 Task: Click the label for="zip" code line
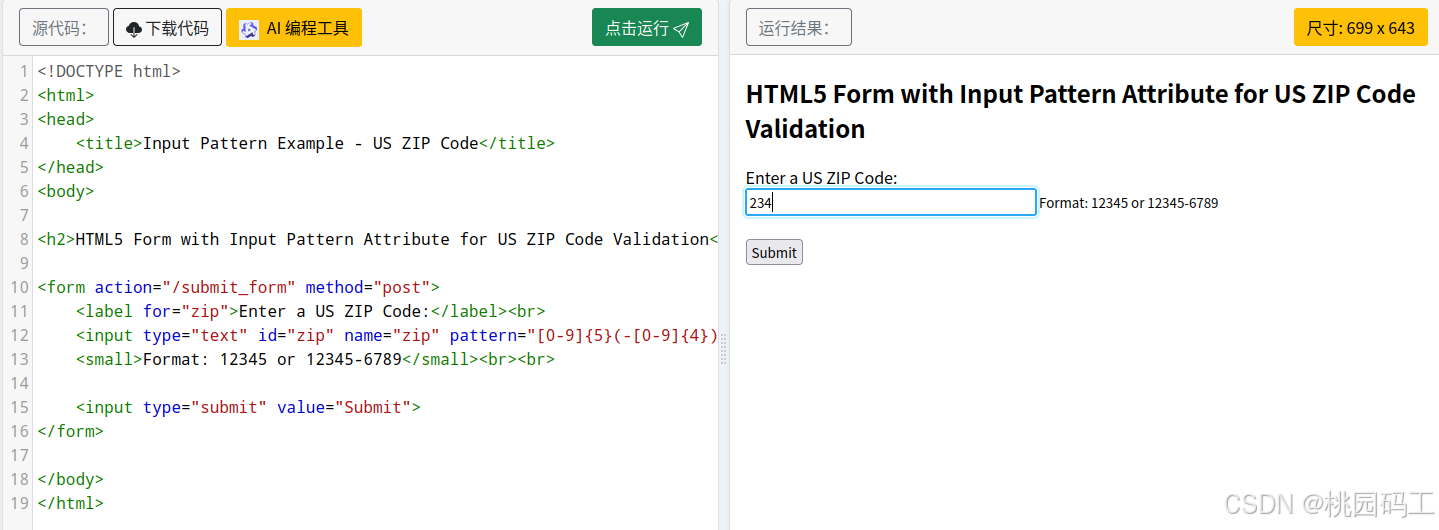point(310,311)
